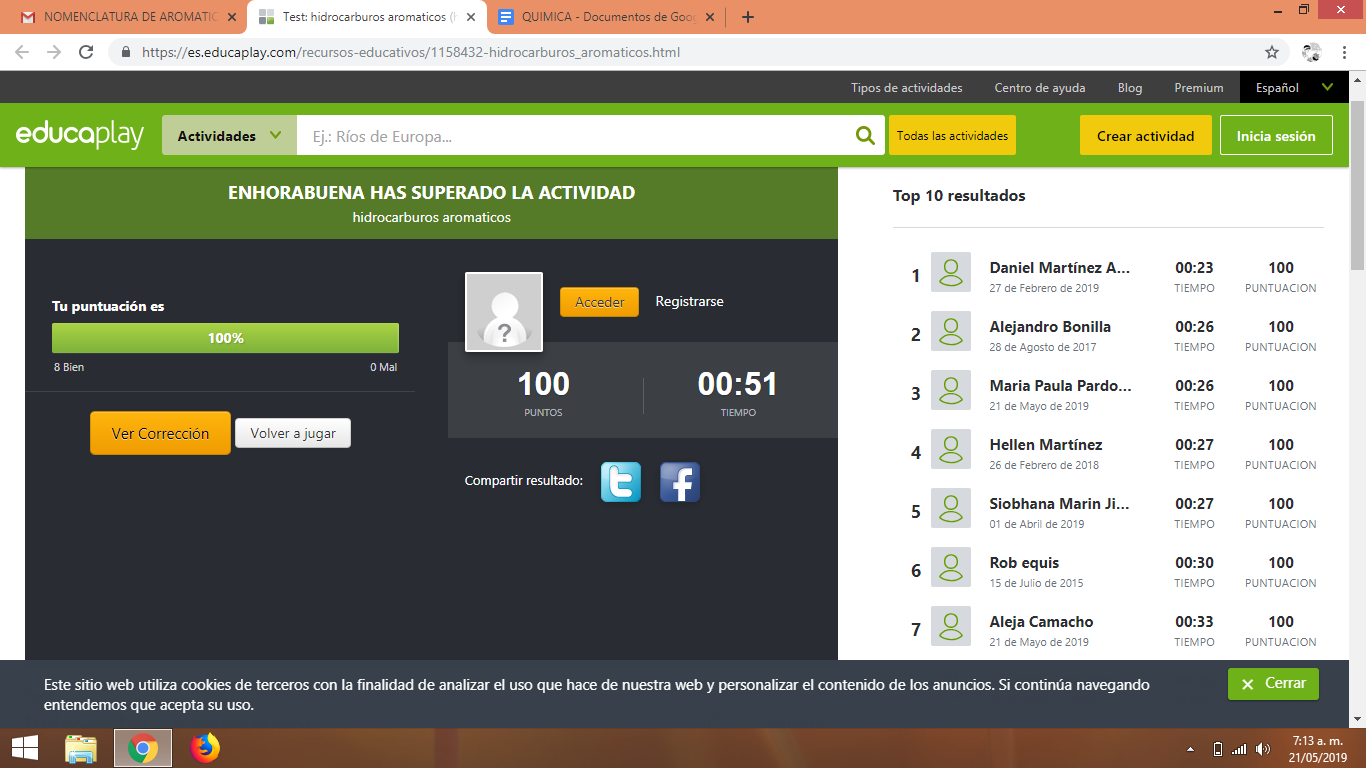Select Hellen Martínez name
The width and height of the screenshot is (1366, 768).
pos(1046,445)
